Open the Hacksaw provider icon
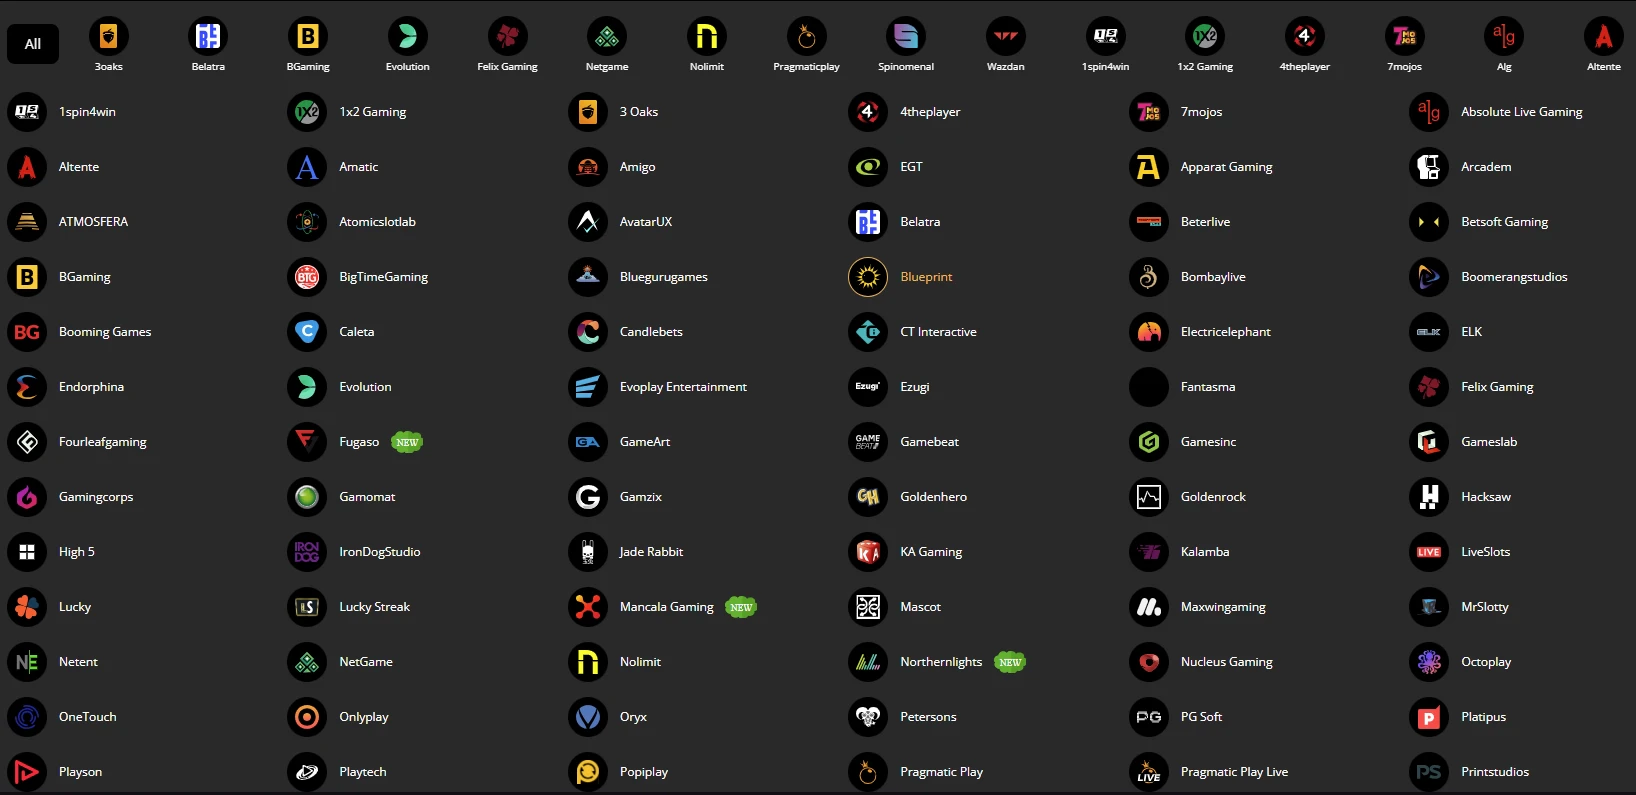This screenshot has height=795, width=1636. tap(1429, 497)
